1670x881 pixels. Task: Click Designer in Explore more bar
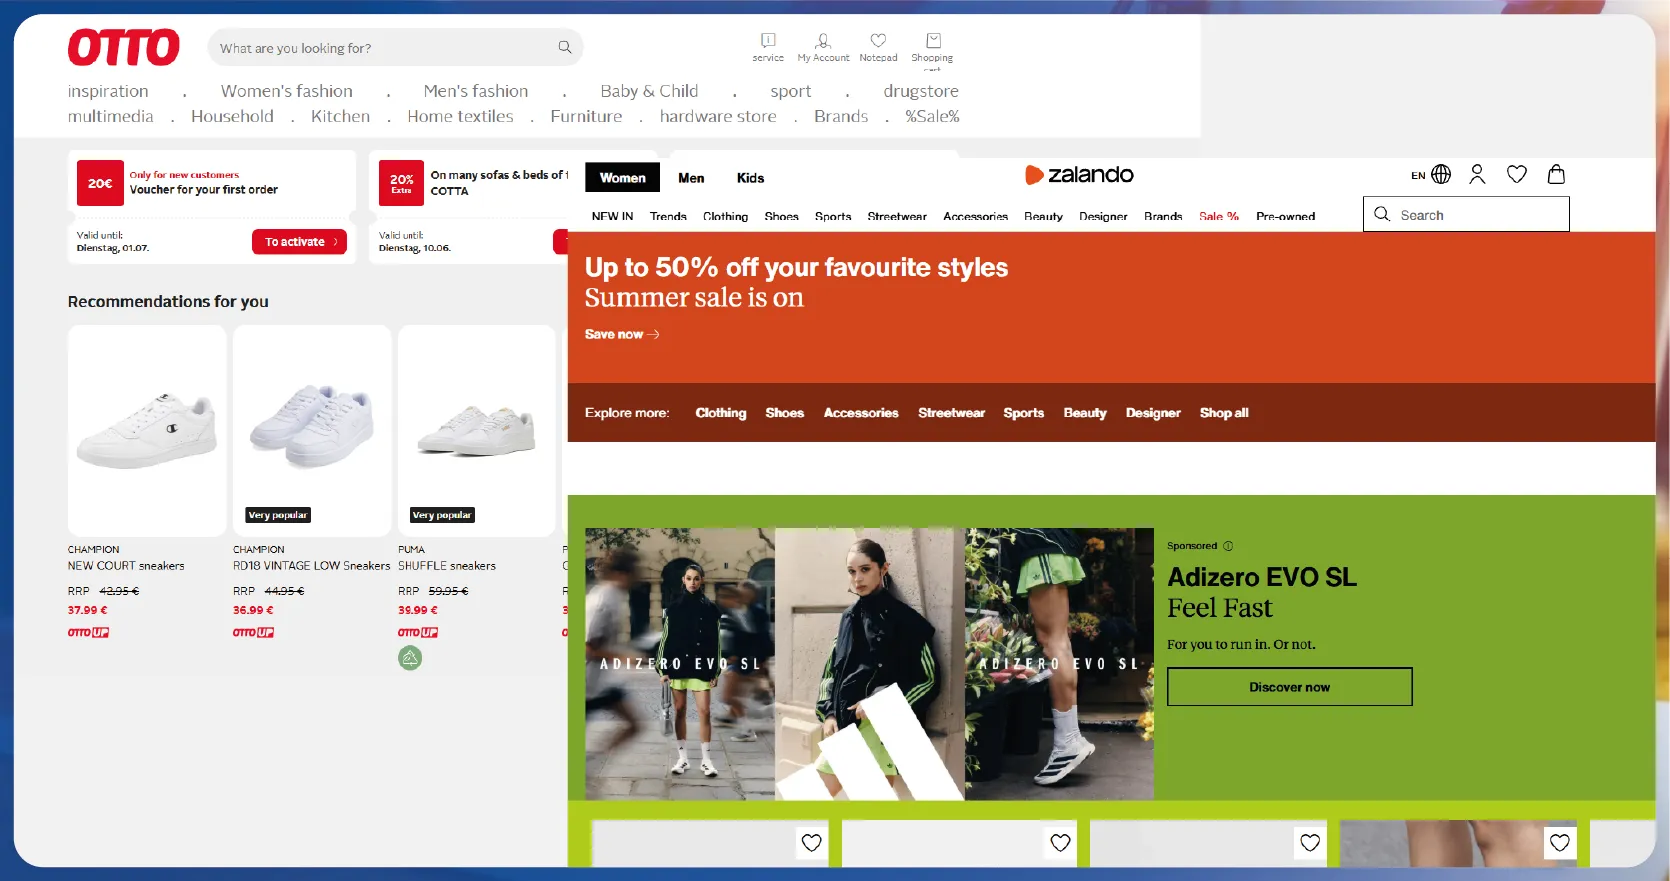pyautogui.click(x=1153, y=413)
